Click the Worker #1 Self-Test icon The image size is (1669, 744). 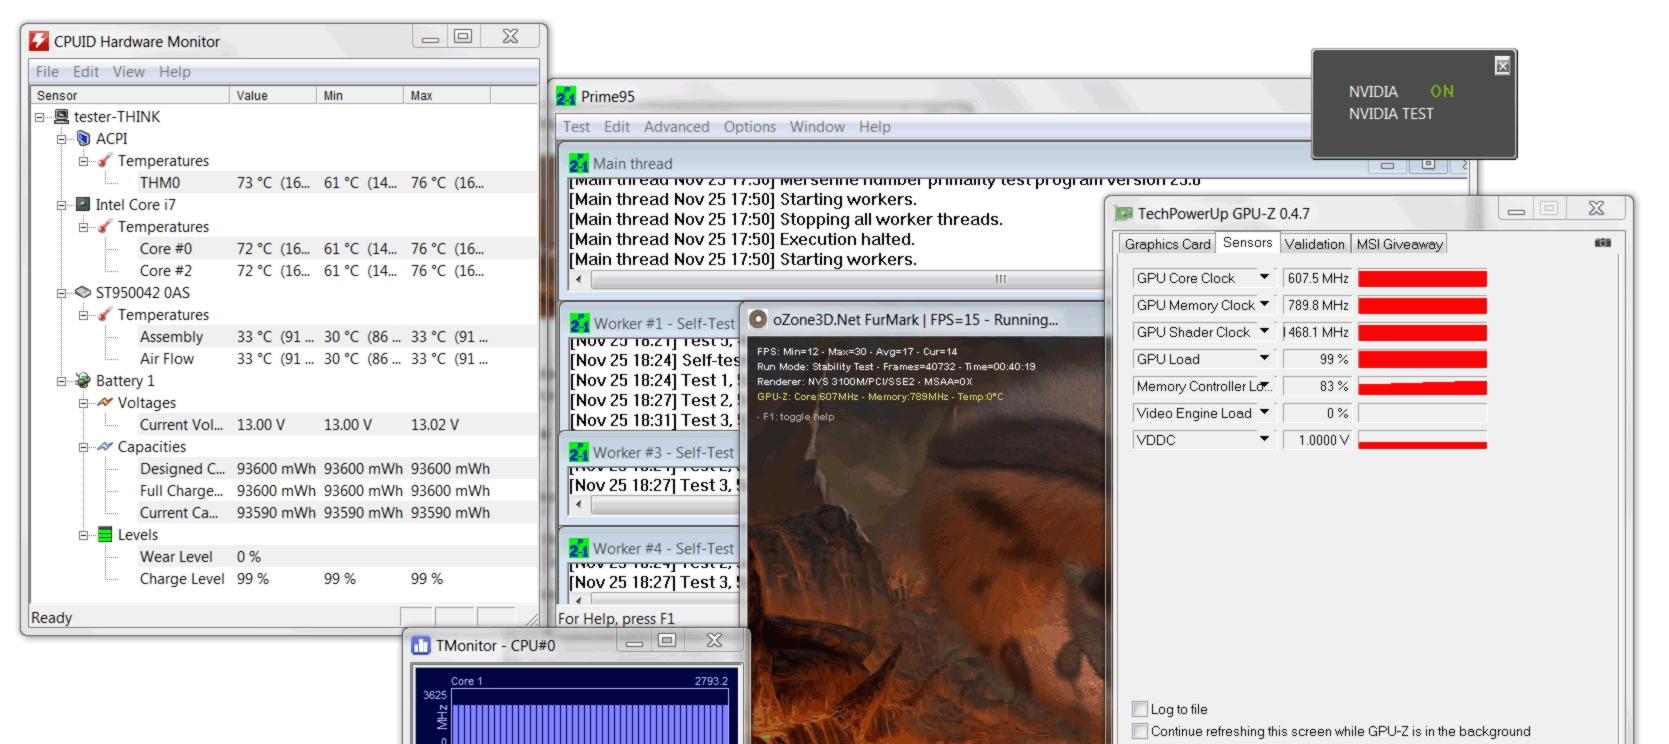click(580, 323)
